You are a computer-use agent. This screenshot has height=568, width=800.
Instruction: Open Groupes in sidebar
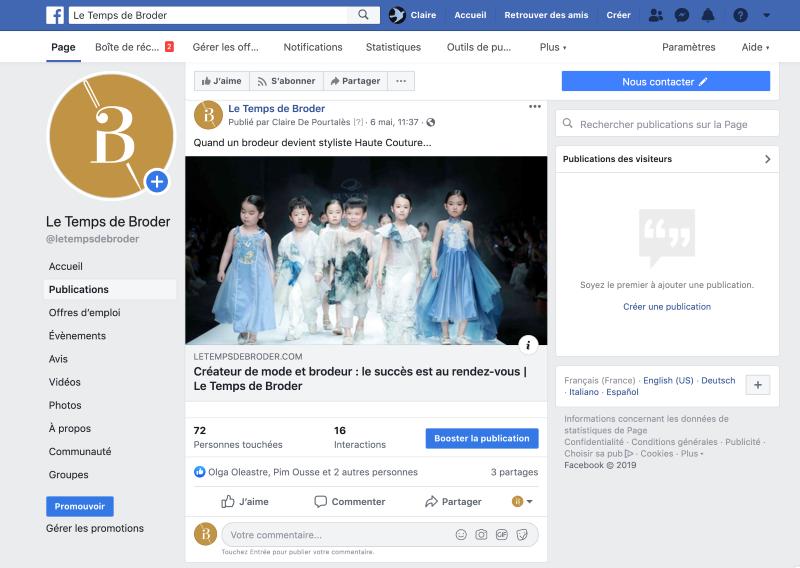tap(69, 475)
